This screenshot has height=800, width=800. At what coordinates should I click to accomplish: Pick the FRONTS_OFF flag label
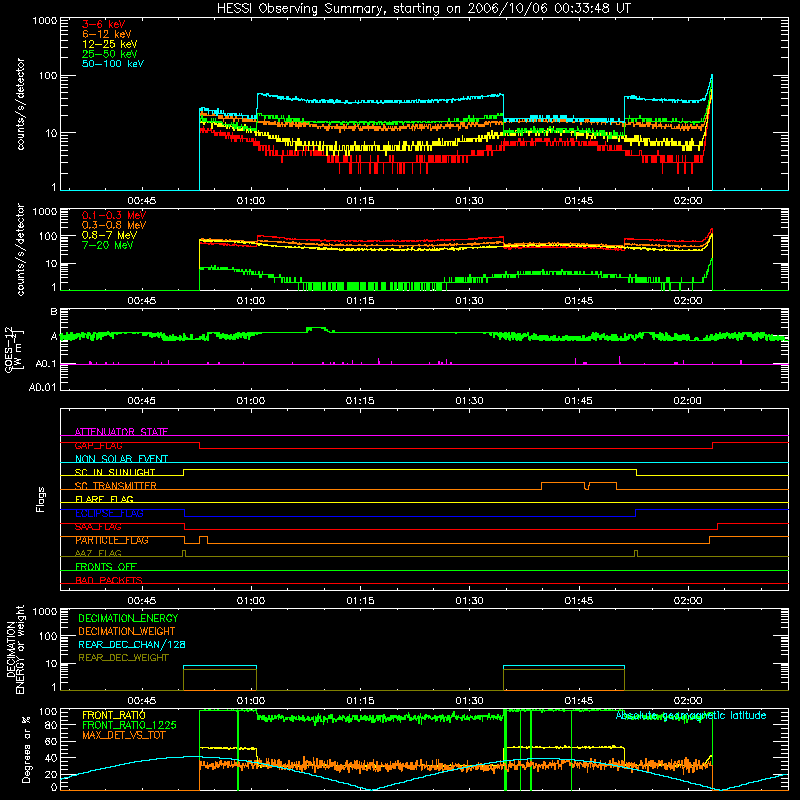[x=106, y=567]
